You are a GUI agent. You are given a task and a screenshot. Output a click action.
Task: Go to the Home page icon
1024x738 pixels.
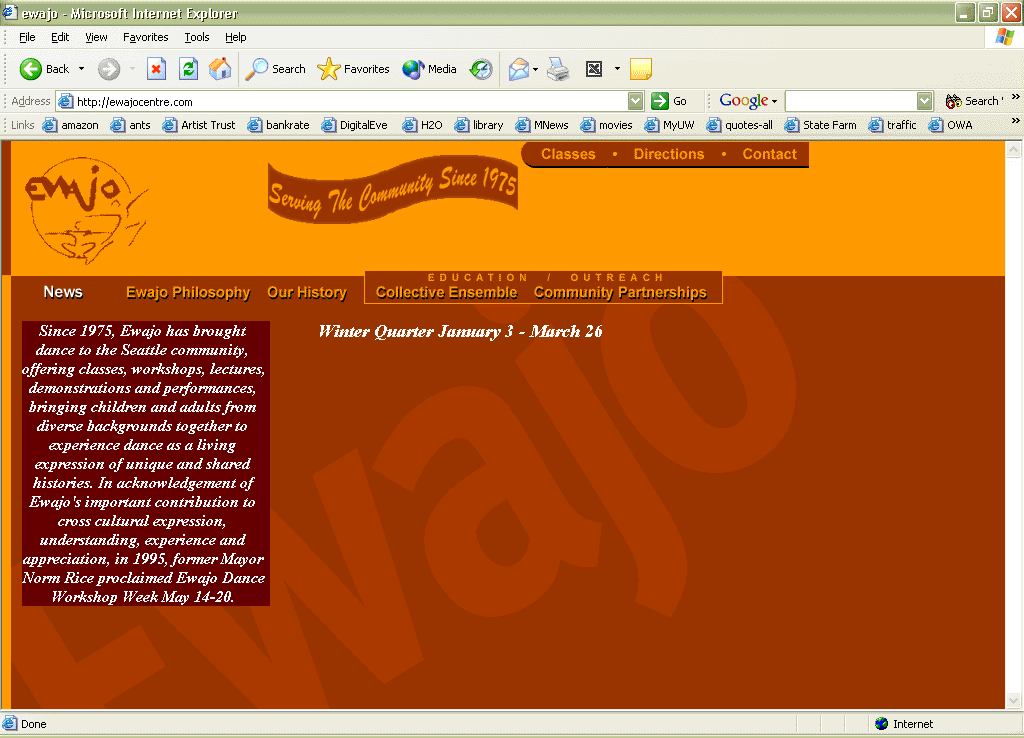[220, 69]
